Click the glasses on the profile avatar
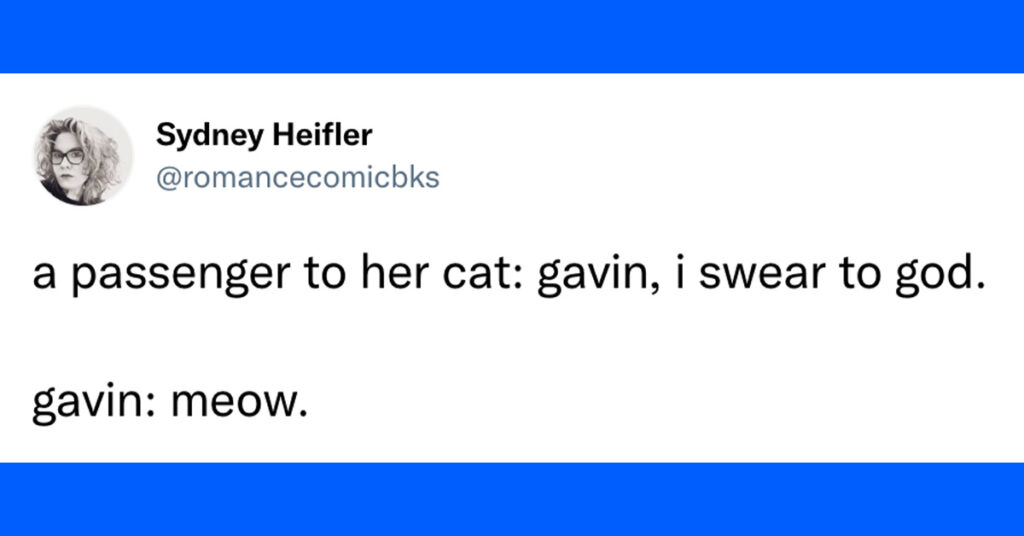Screen dimensions: 1024x536 pyautogui.click(x=67, y=157)
